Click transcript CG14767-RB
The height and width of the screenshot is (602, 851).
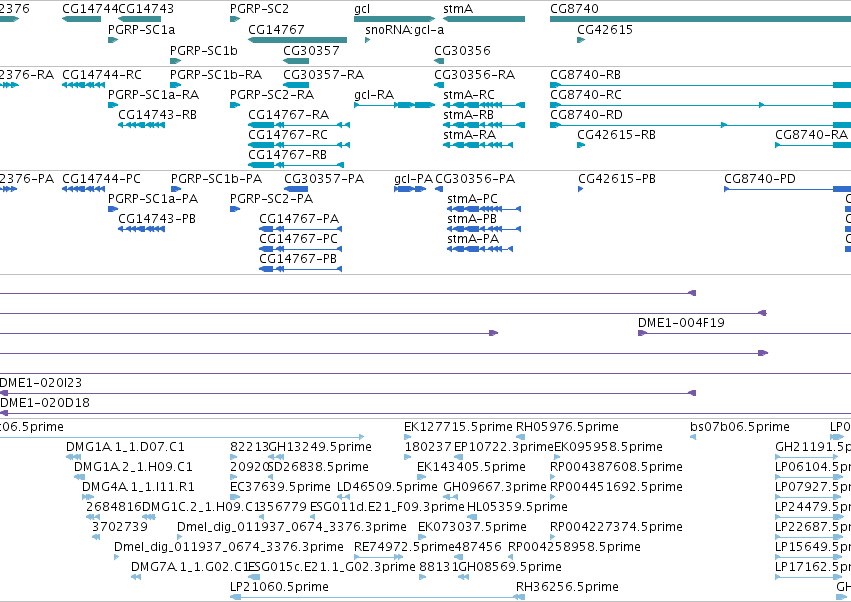pyautogui.click(x=296, y=165)
